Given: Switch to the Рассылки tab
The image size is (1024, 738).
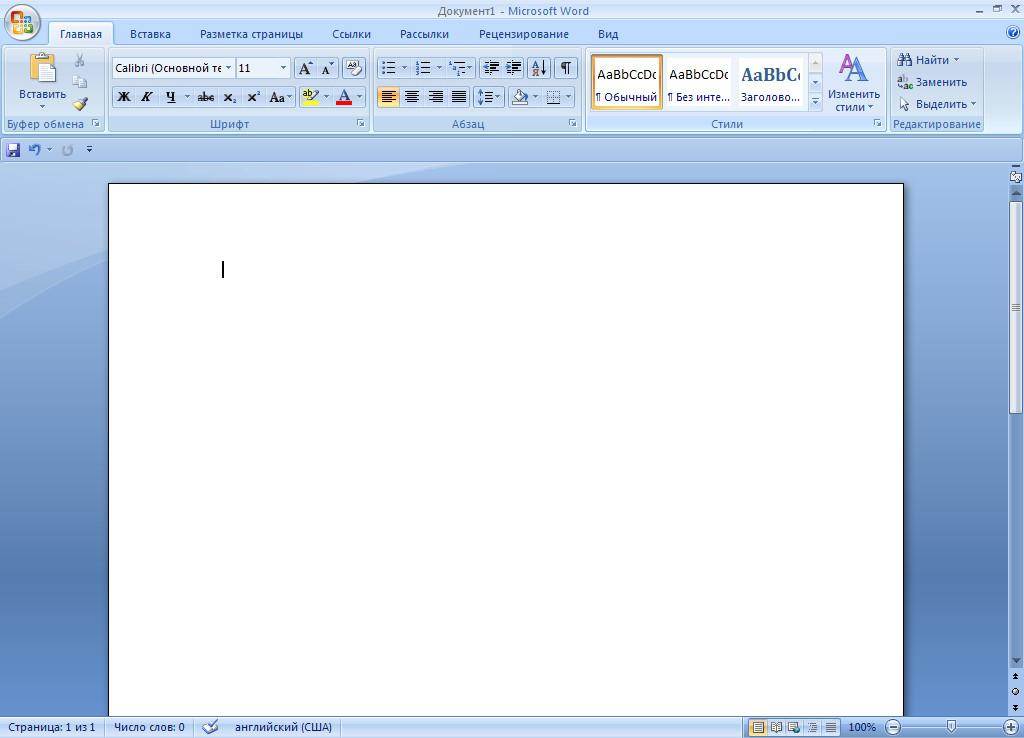Looking at the screenshot, I should [x=424, y=34].
